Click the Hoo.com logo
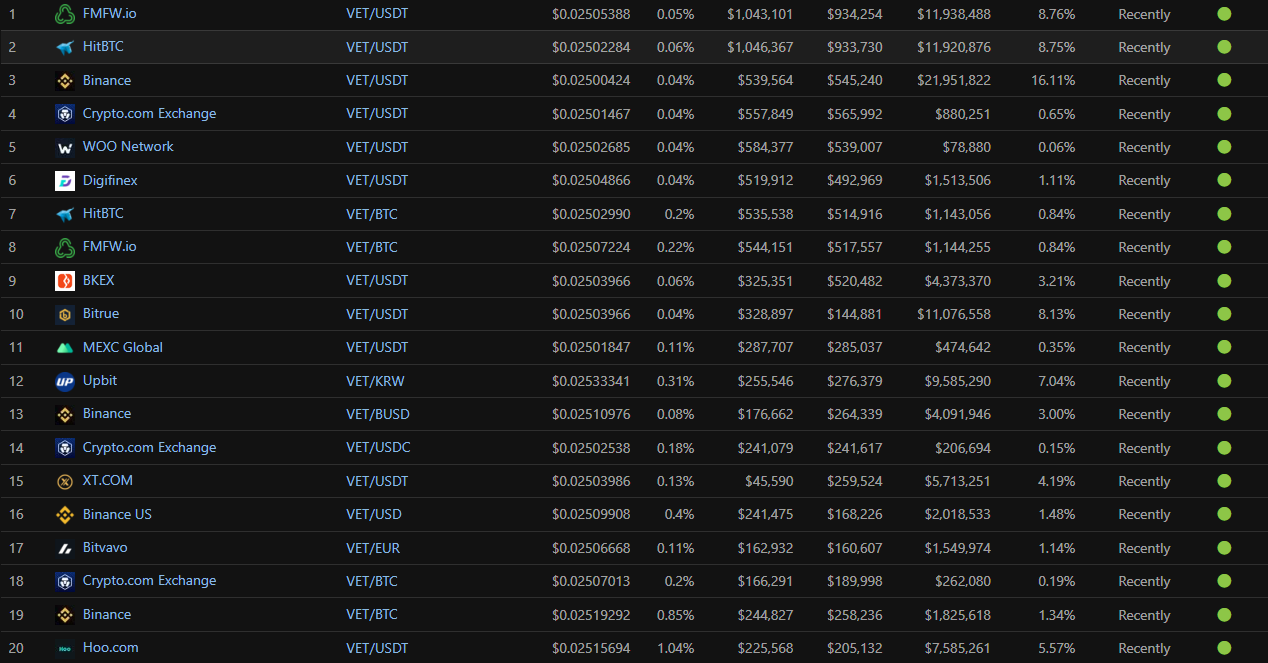This screenshot has width=1268, height=663. click(x=65, y=648)
